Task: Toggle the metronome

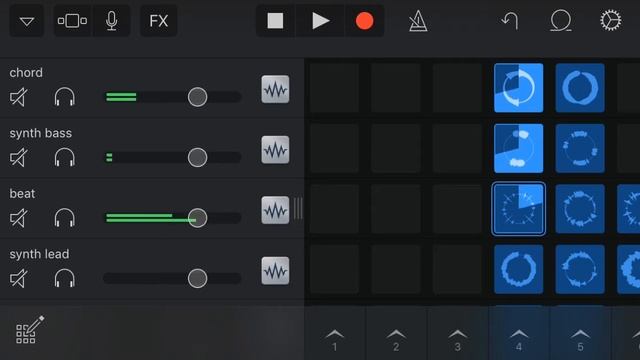Action: coord(418,21)
